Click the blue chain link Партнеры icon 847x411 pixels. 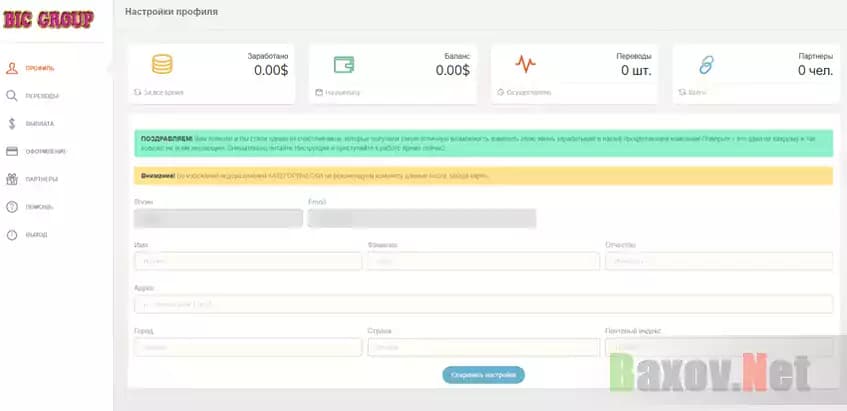(x=706, y=65)
